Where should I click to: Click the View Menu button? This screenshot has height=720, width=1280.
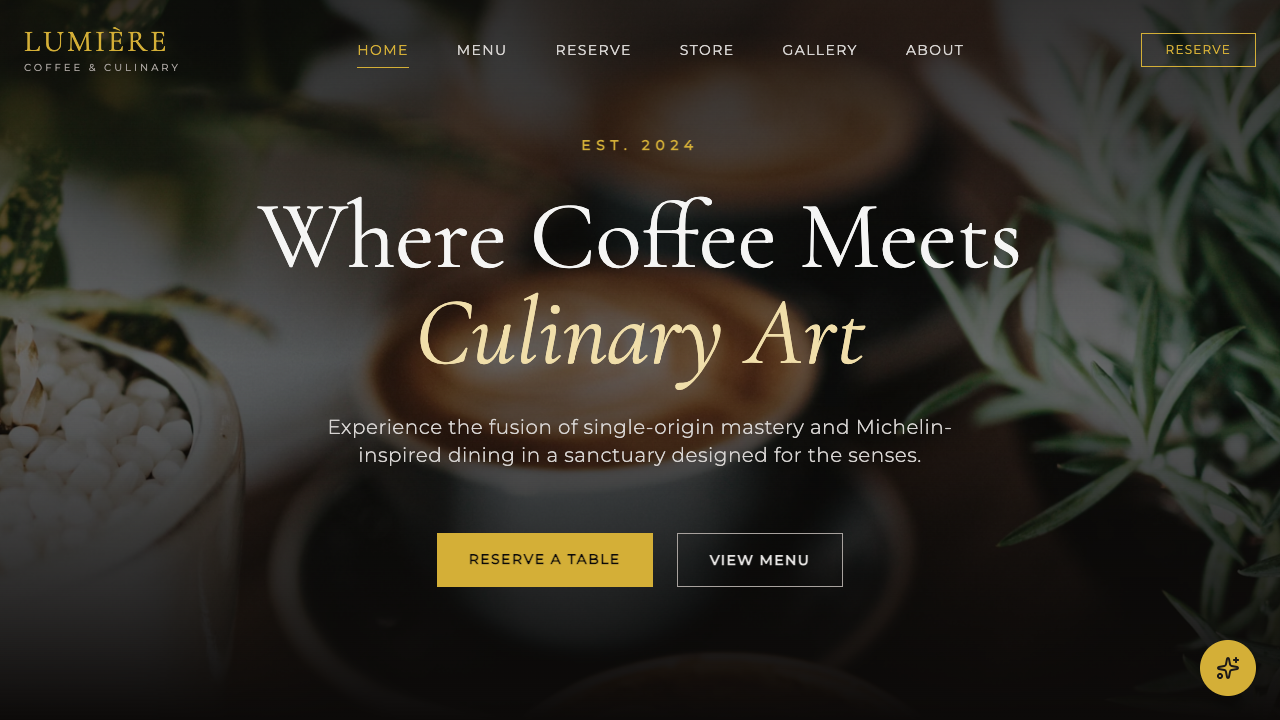[760, 560]
